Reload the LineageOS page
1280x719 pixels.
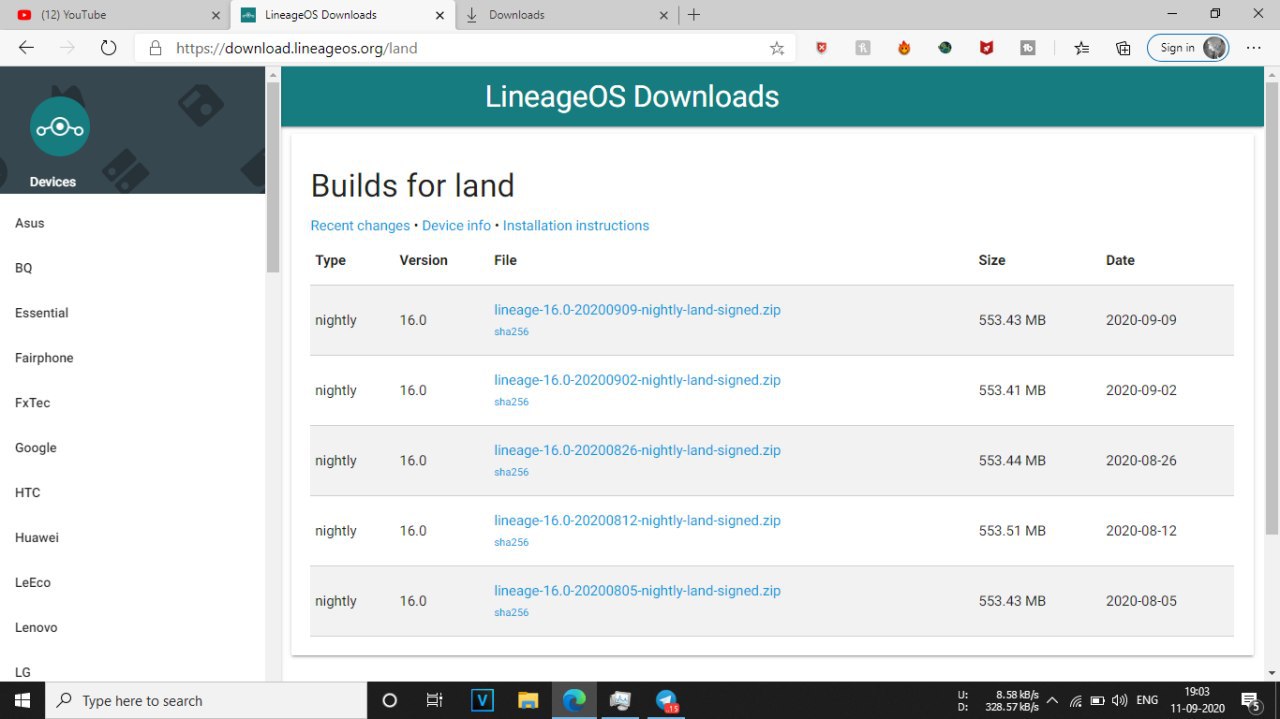(x=109, y=47)
